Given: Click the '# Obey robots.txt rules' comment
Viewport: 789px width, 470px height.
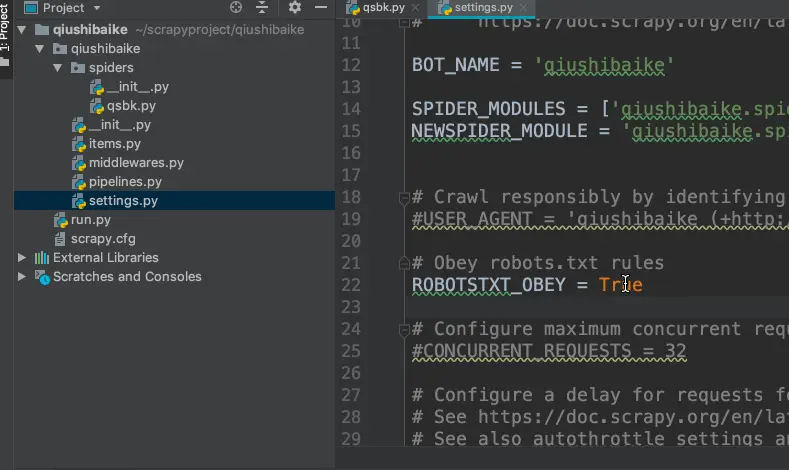Looking at the screenshot, I should pos(538,263).
